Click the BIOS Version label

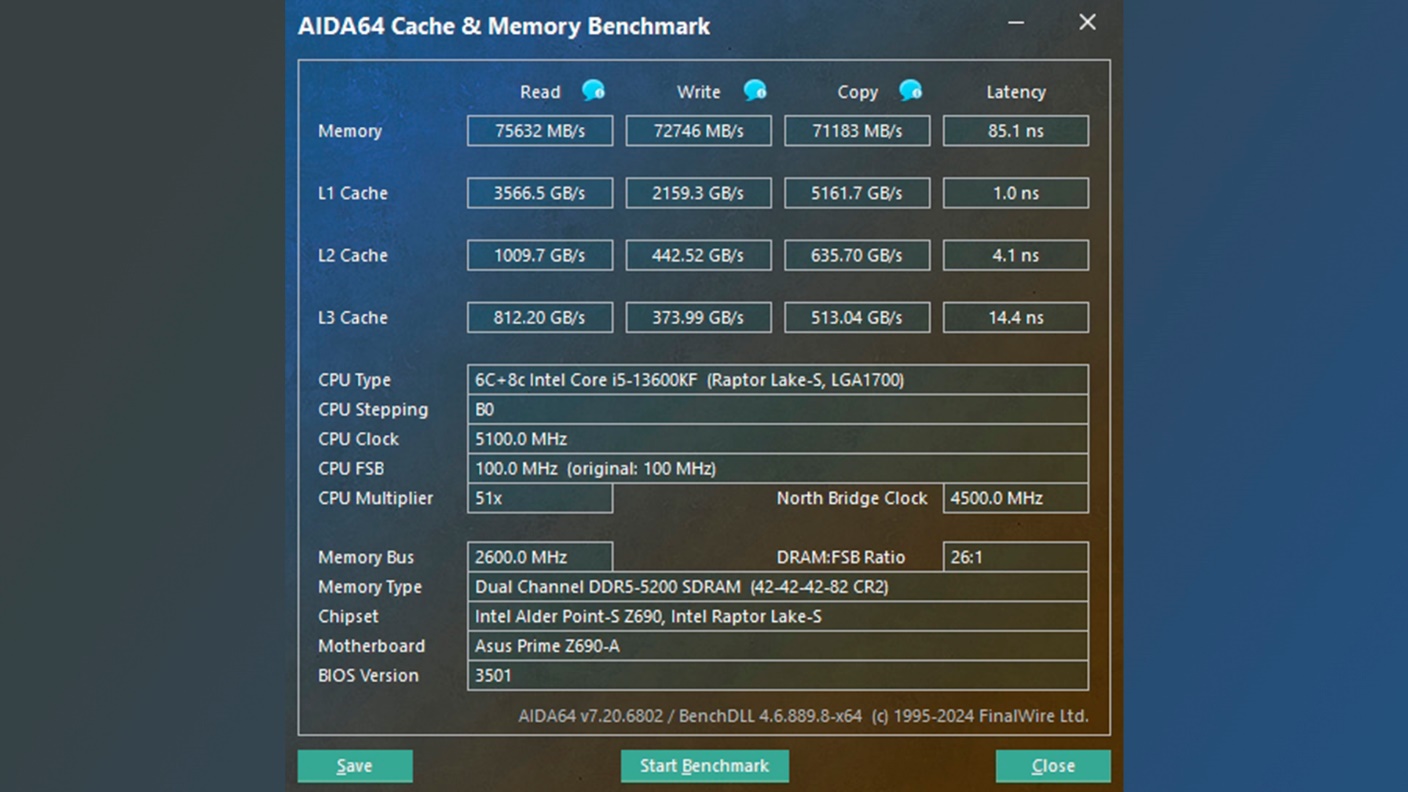pos(368,675)
